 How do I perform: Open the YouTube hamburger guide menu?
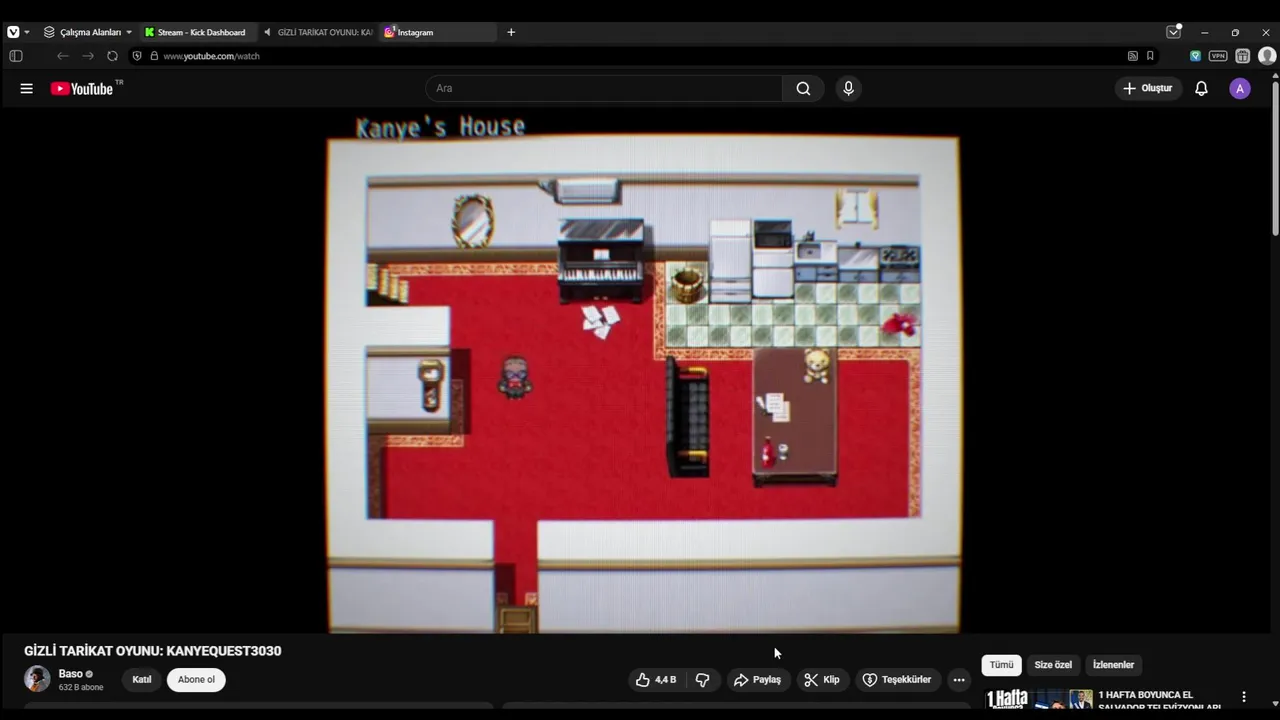point(27,88)
